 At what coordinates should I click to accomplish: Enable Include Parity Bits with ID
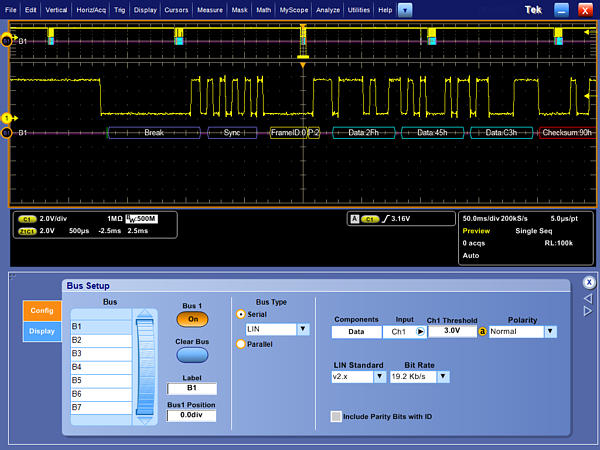(336, 415)
